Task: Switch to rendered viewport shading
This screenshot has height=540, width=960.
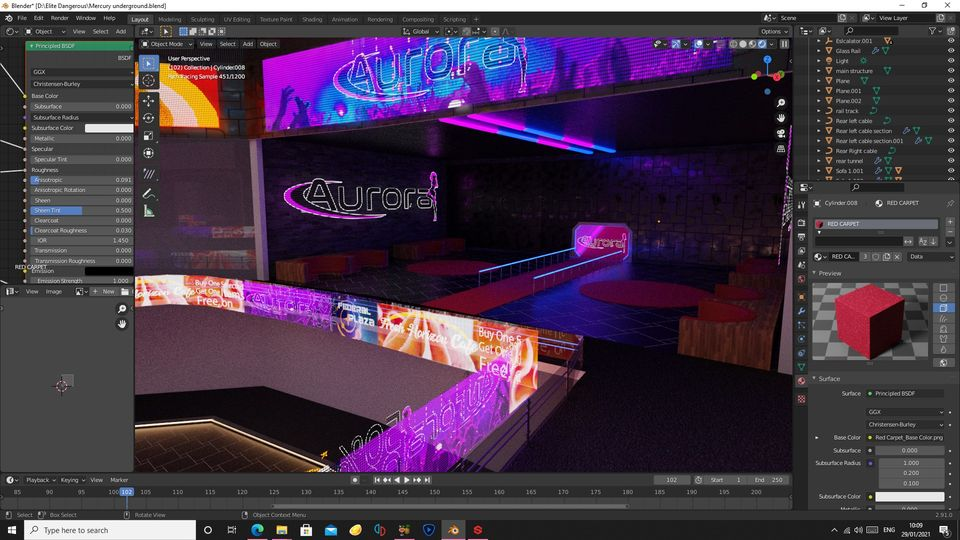Action: [762, 44]
